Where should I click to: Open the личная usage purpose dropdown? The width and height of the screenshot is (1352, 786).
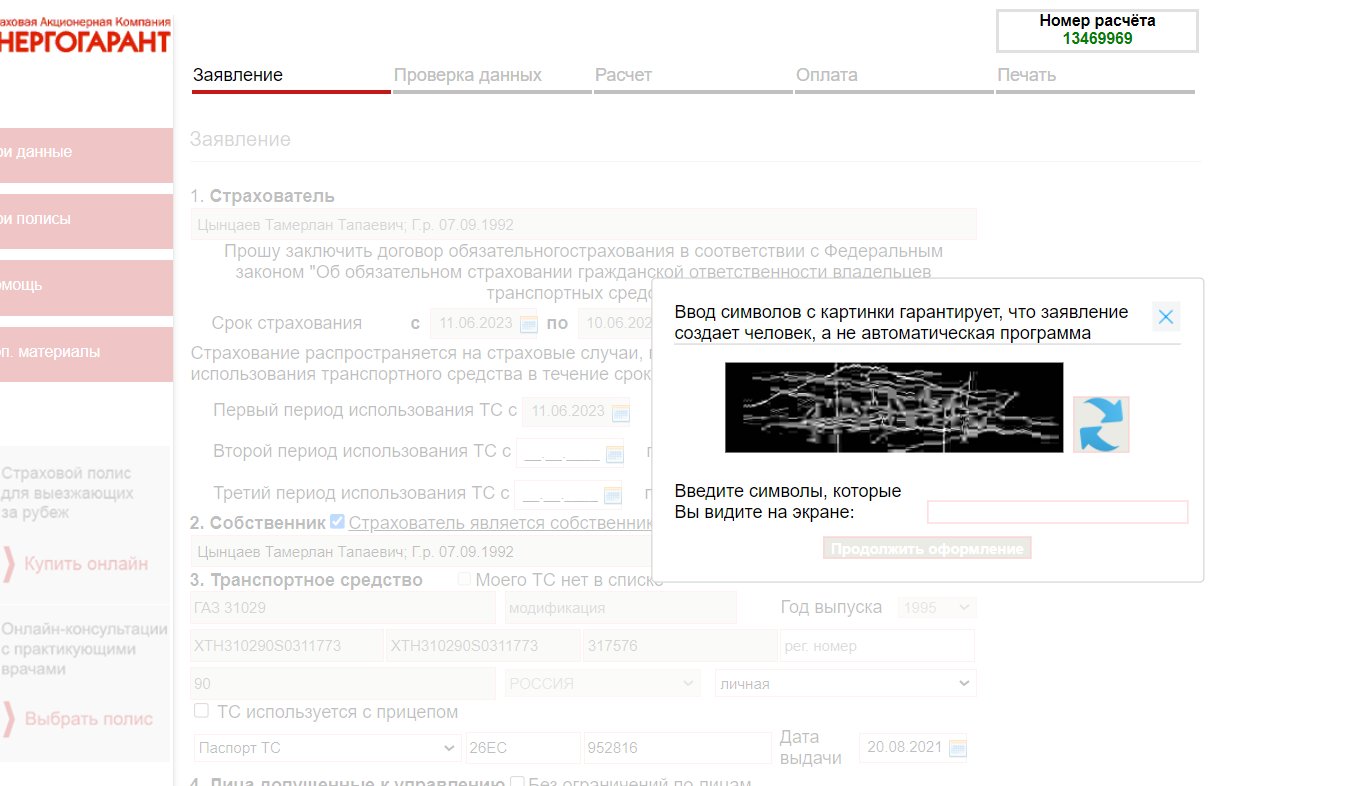pyautogui.click(x=846, y=683)
